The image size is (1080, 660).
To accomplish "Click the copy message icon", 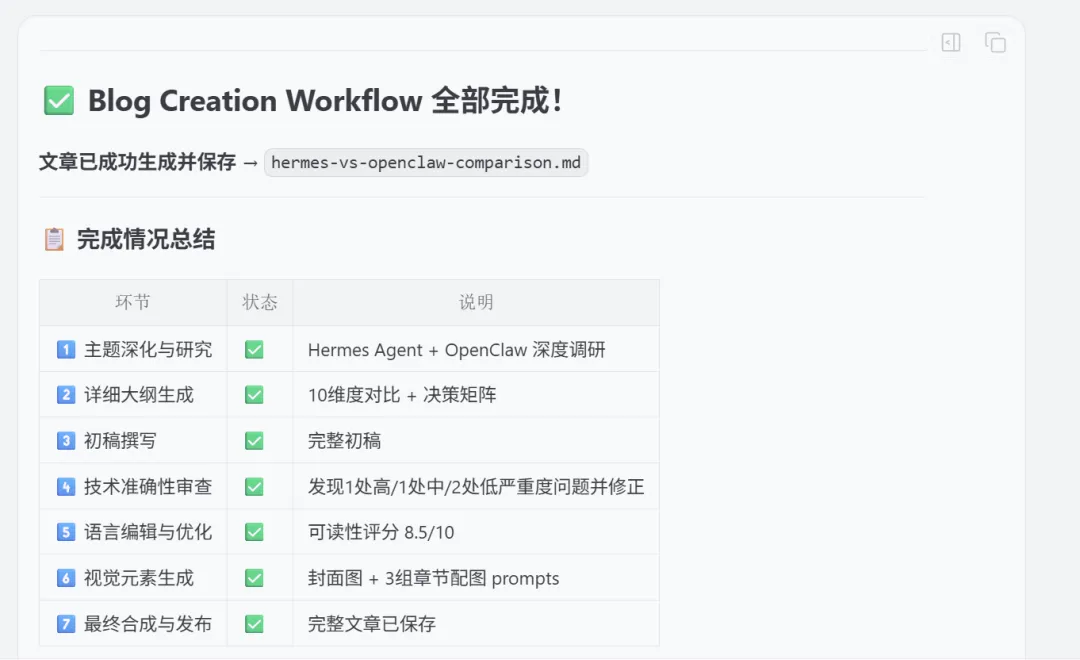I will (995, 42).
